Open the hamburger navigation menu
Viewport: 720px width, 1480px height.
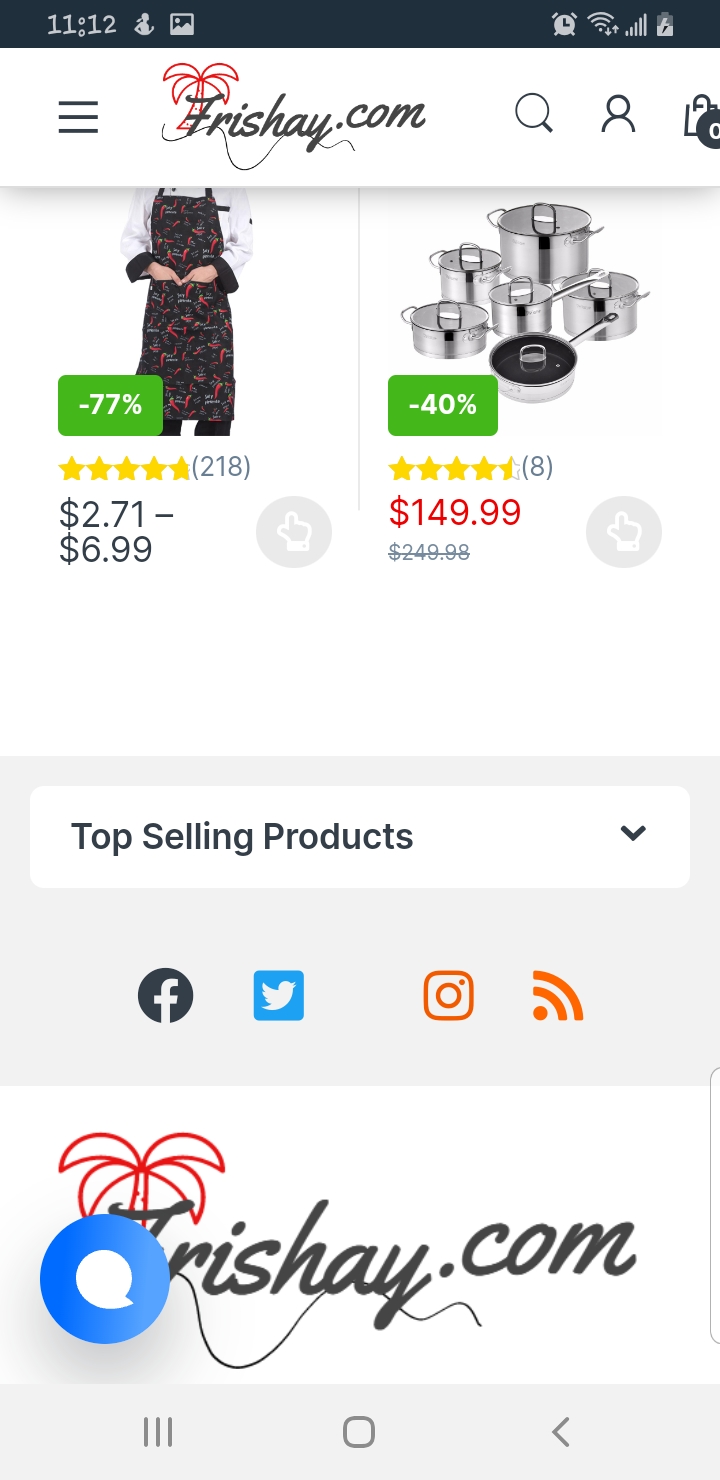click(x=78, y=117)
